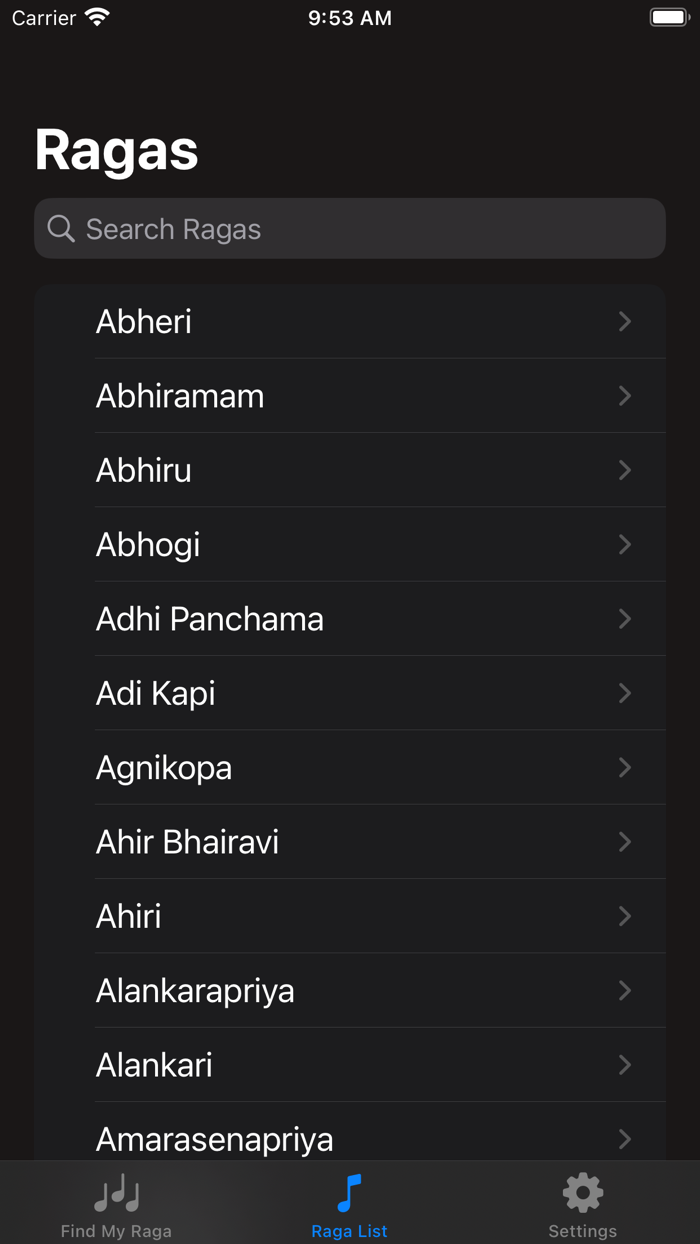700x1244 pixels.
Task: Tap the Find My Raga tuning-notes icon
Action: [116, 1191]
